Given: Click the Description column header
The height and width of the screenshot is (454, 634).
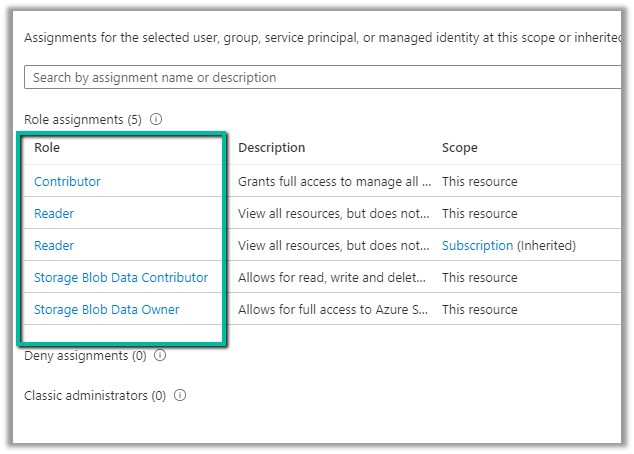Looking at the screenshot, I should [x=271, y=147].
